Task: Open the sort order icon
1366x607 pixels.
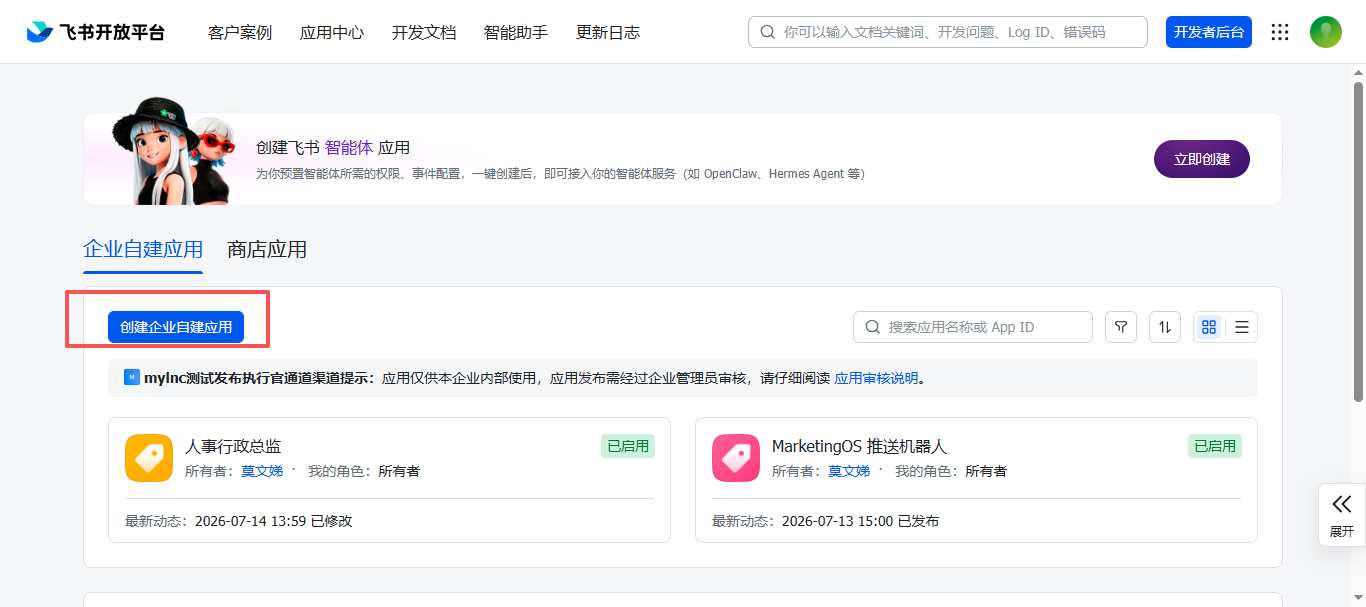Action: [x=1165, y=327]
